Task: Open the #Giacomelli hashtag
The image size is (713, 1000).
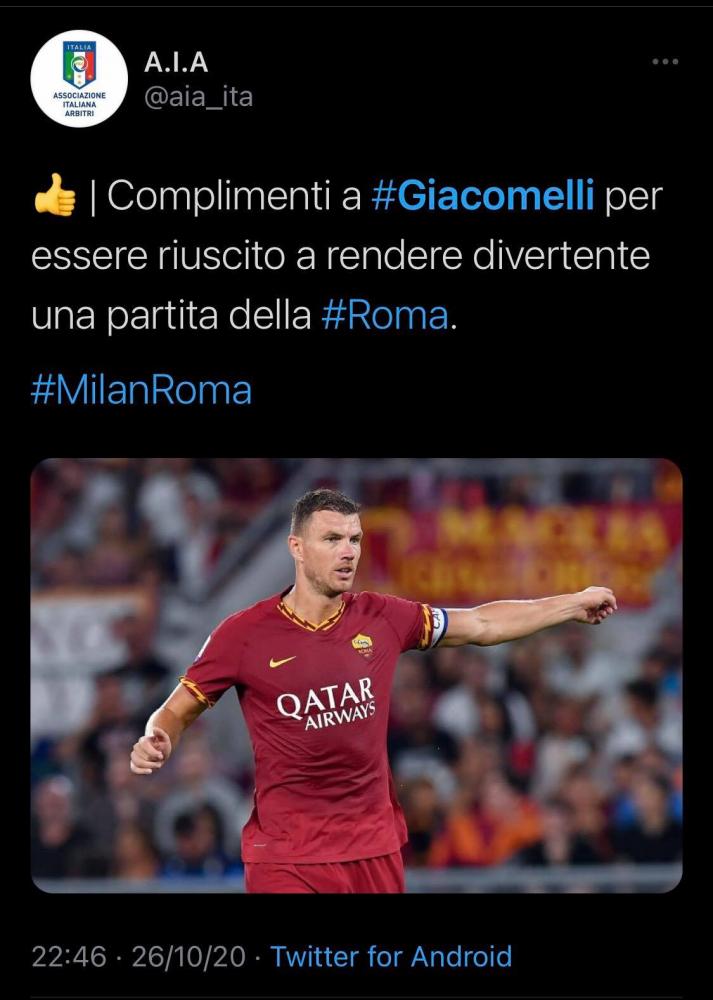Action: (x=482, y=195)
